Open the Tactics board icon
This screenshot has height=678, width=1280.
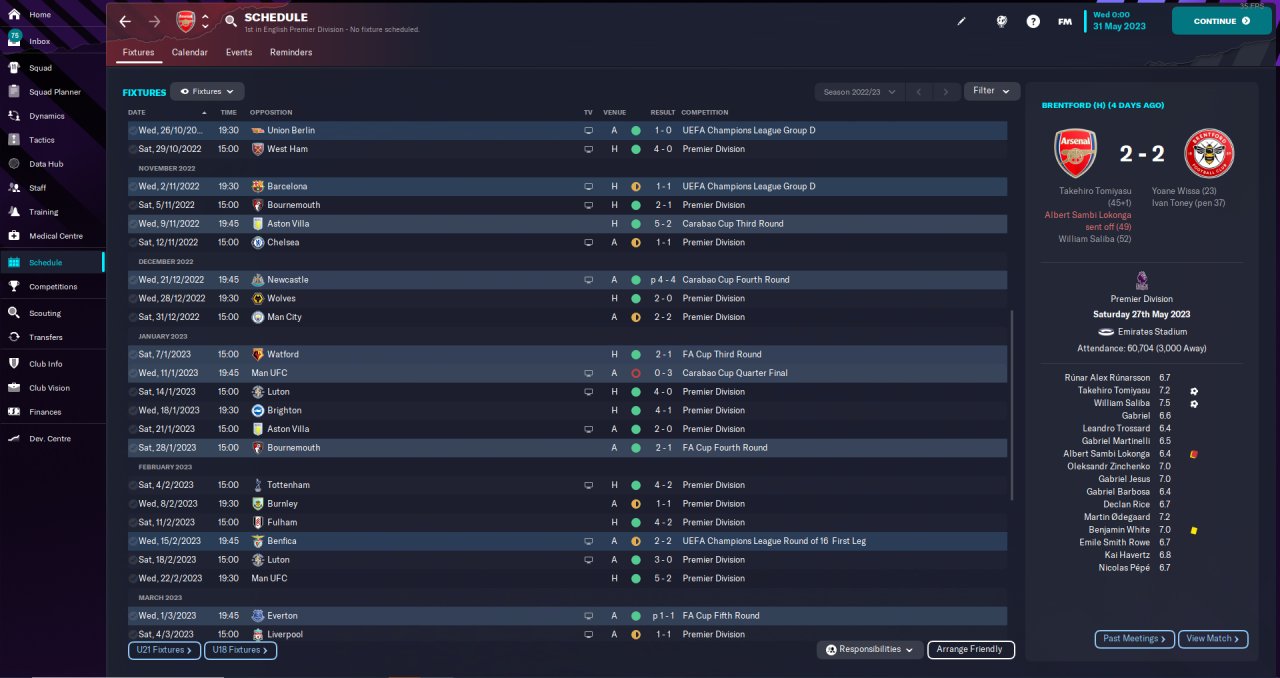click(14, 140)
